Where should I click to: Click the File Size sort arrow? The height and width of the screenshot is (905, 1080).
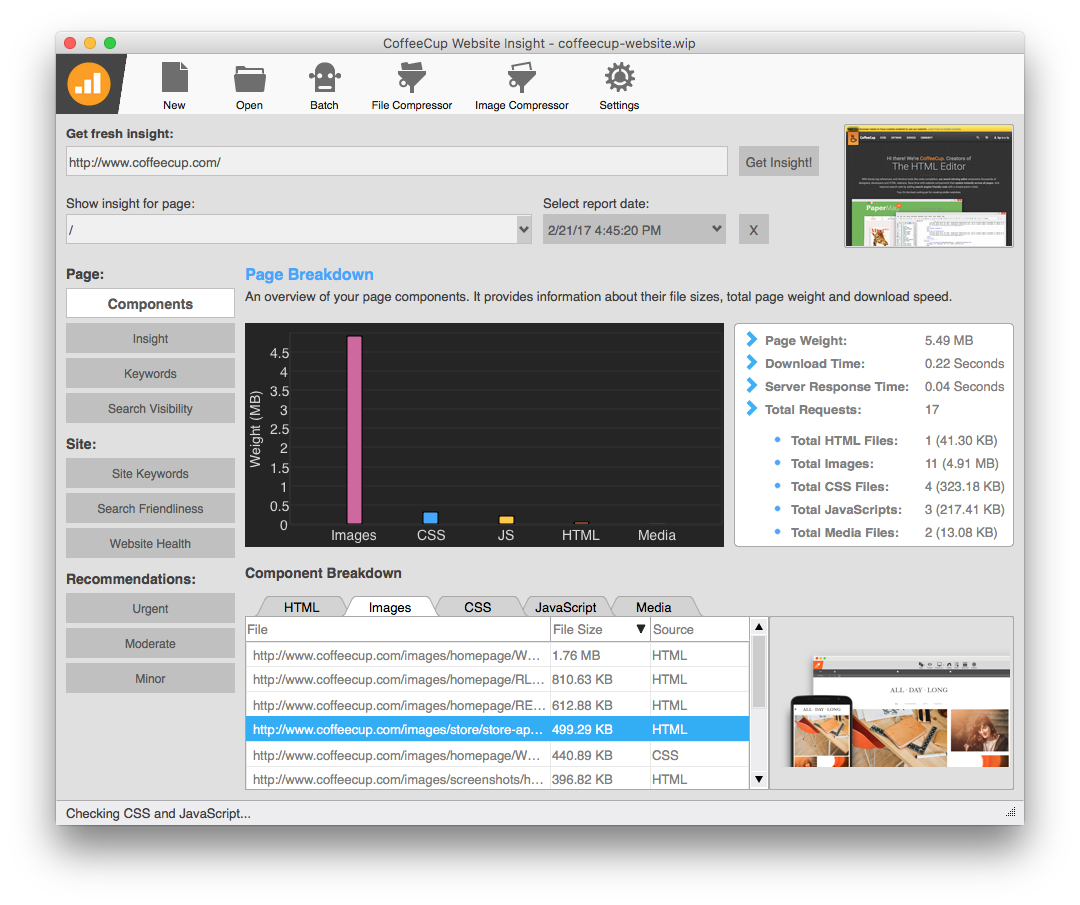pos(641,629)
